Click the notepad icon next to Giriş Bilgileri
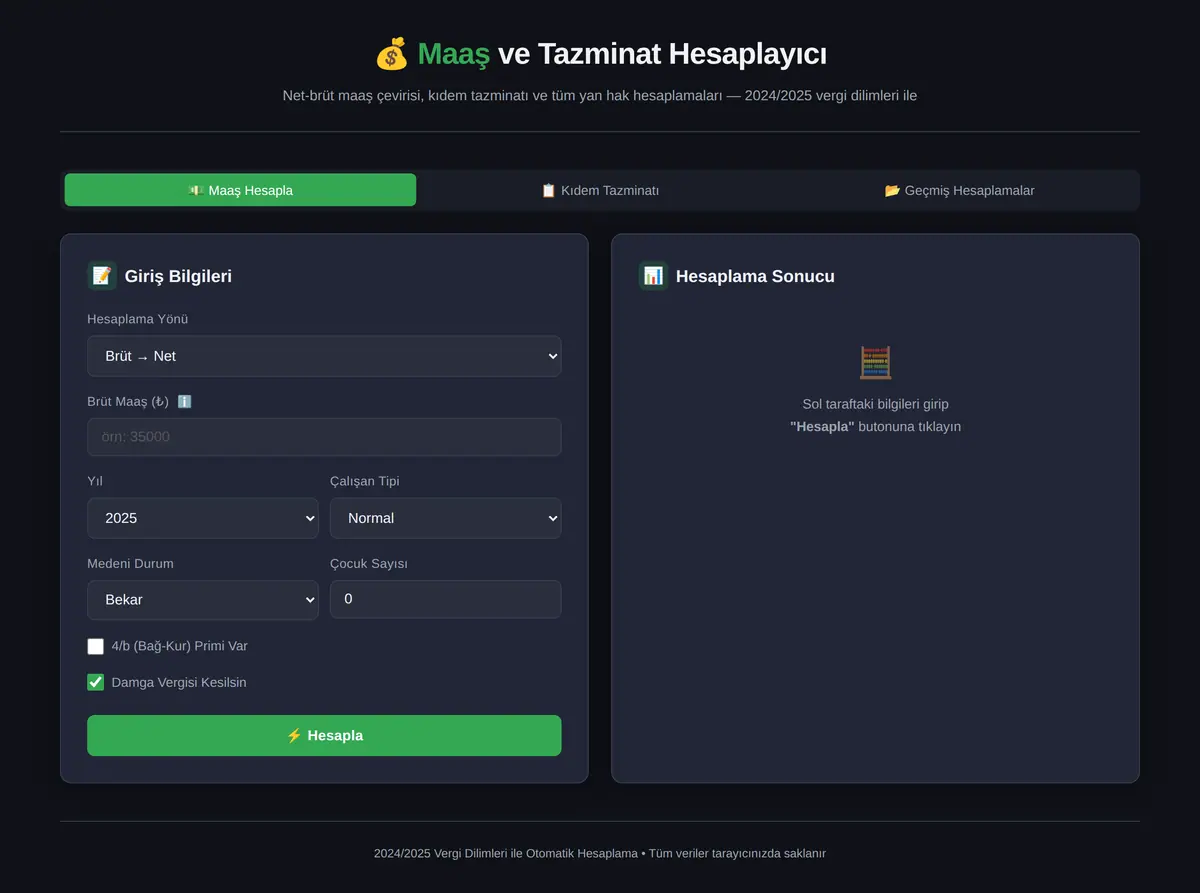The image size is (1200, 893). coord(102,276)
